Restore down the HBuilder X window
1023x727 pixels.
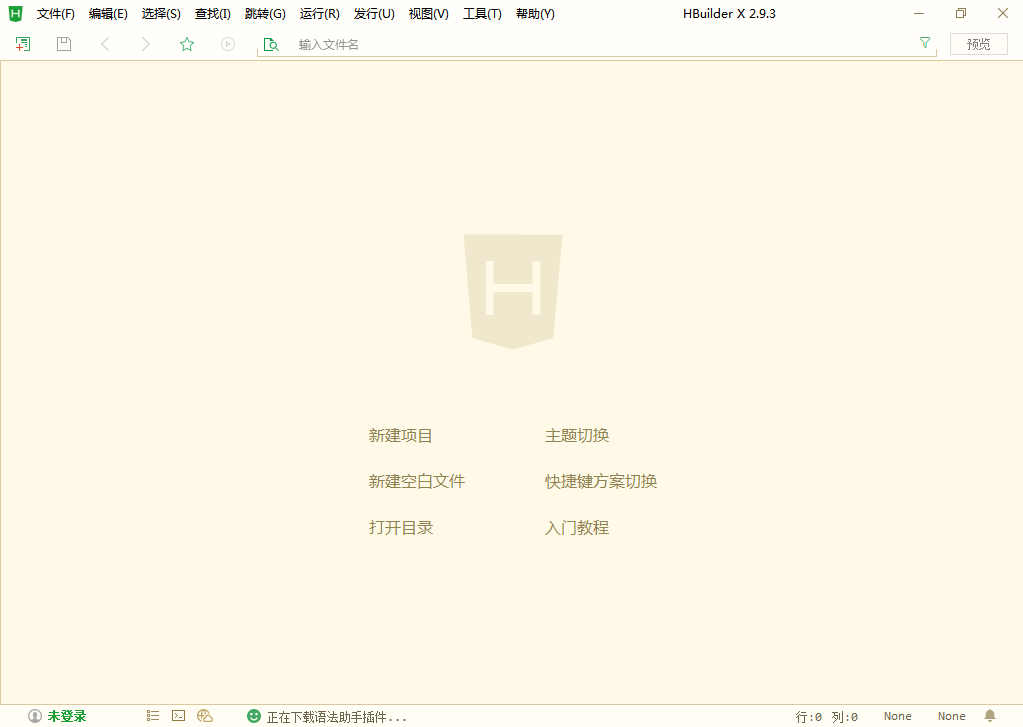[961, 13]
